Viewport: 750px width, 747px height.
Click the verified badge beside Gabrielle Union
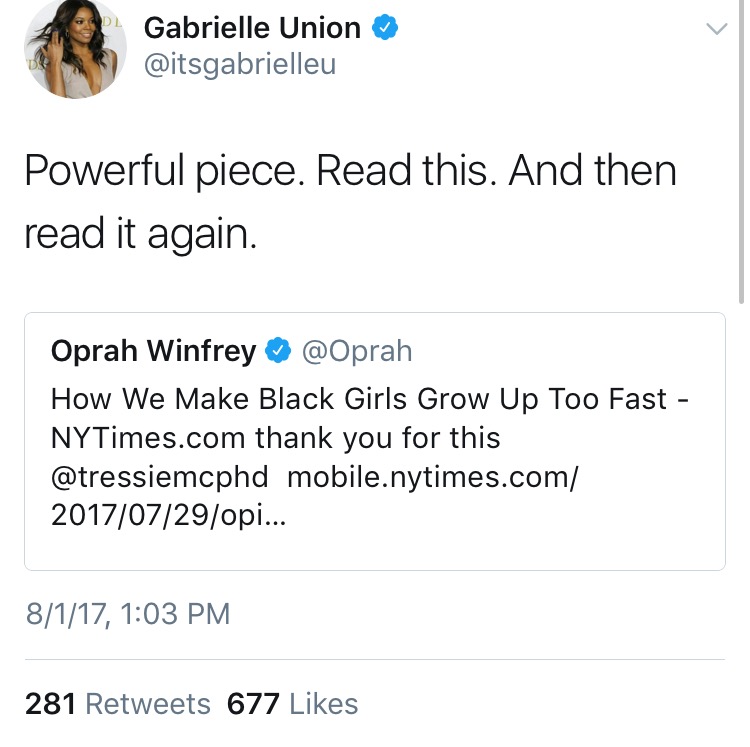click(x=386, y=28)
